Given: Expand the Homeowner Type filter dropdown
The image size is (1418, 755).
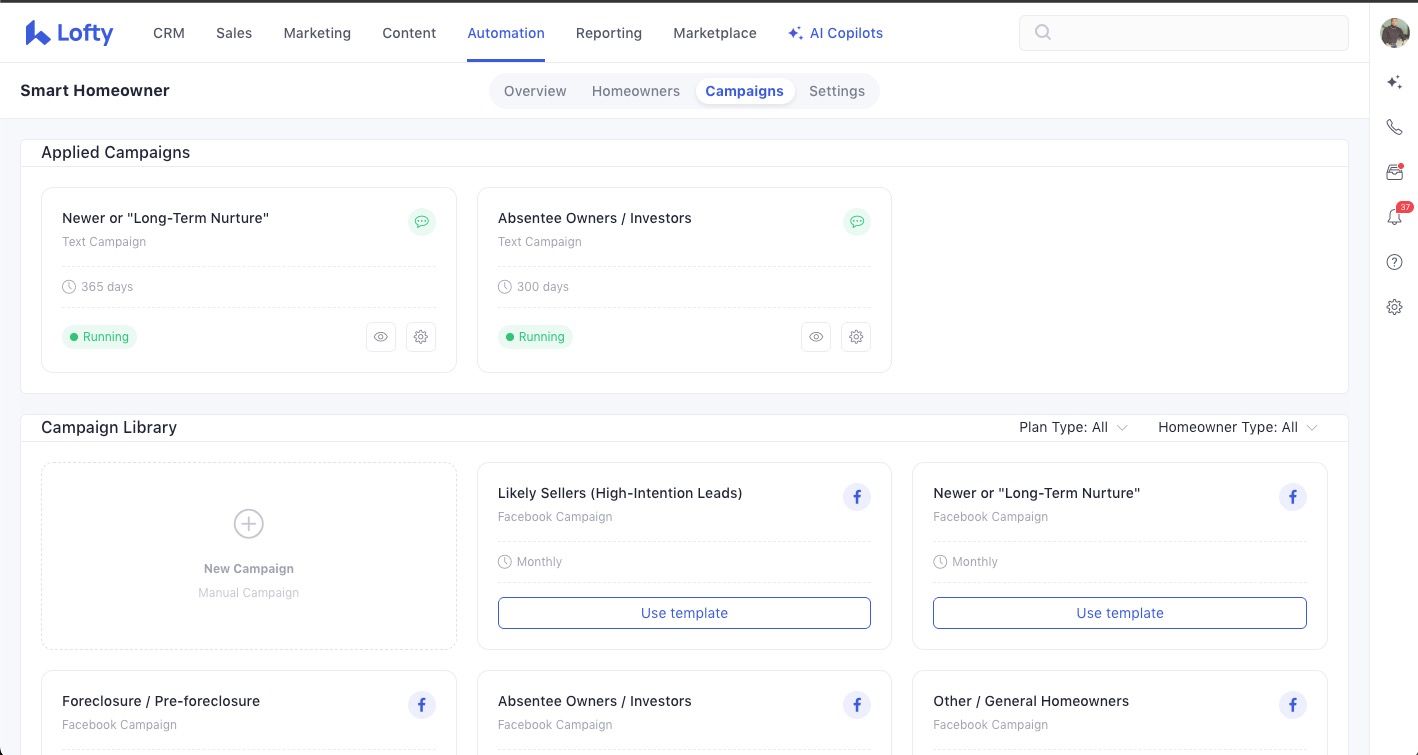Looking at the screenshot, I should (1237, 427).
